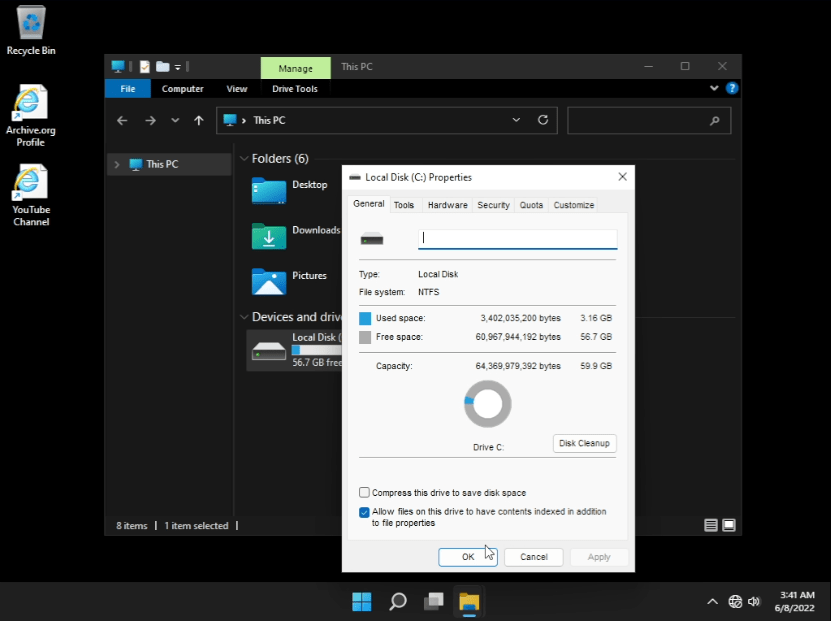Refresh the This PC view

(543, 120)
